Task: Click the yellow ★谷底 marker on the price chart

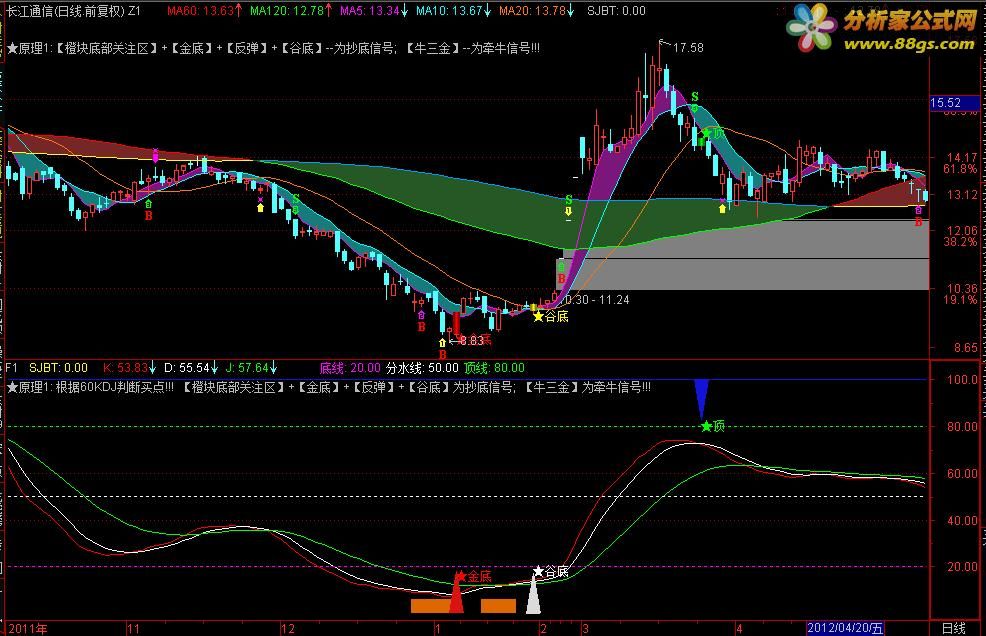Action: coord(551,316)
